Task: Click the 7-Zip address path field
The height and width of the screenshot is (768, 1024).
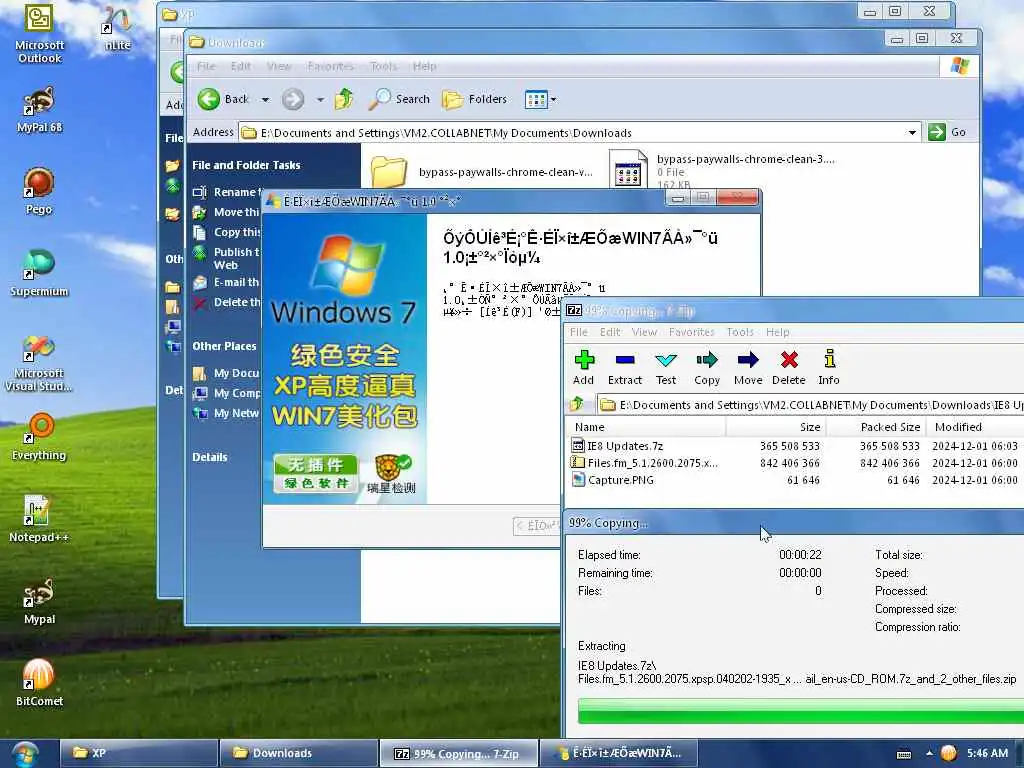Action: (x=810, y=405)
